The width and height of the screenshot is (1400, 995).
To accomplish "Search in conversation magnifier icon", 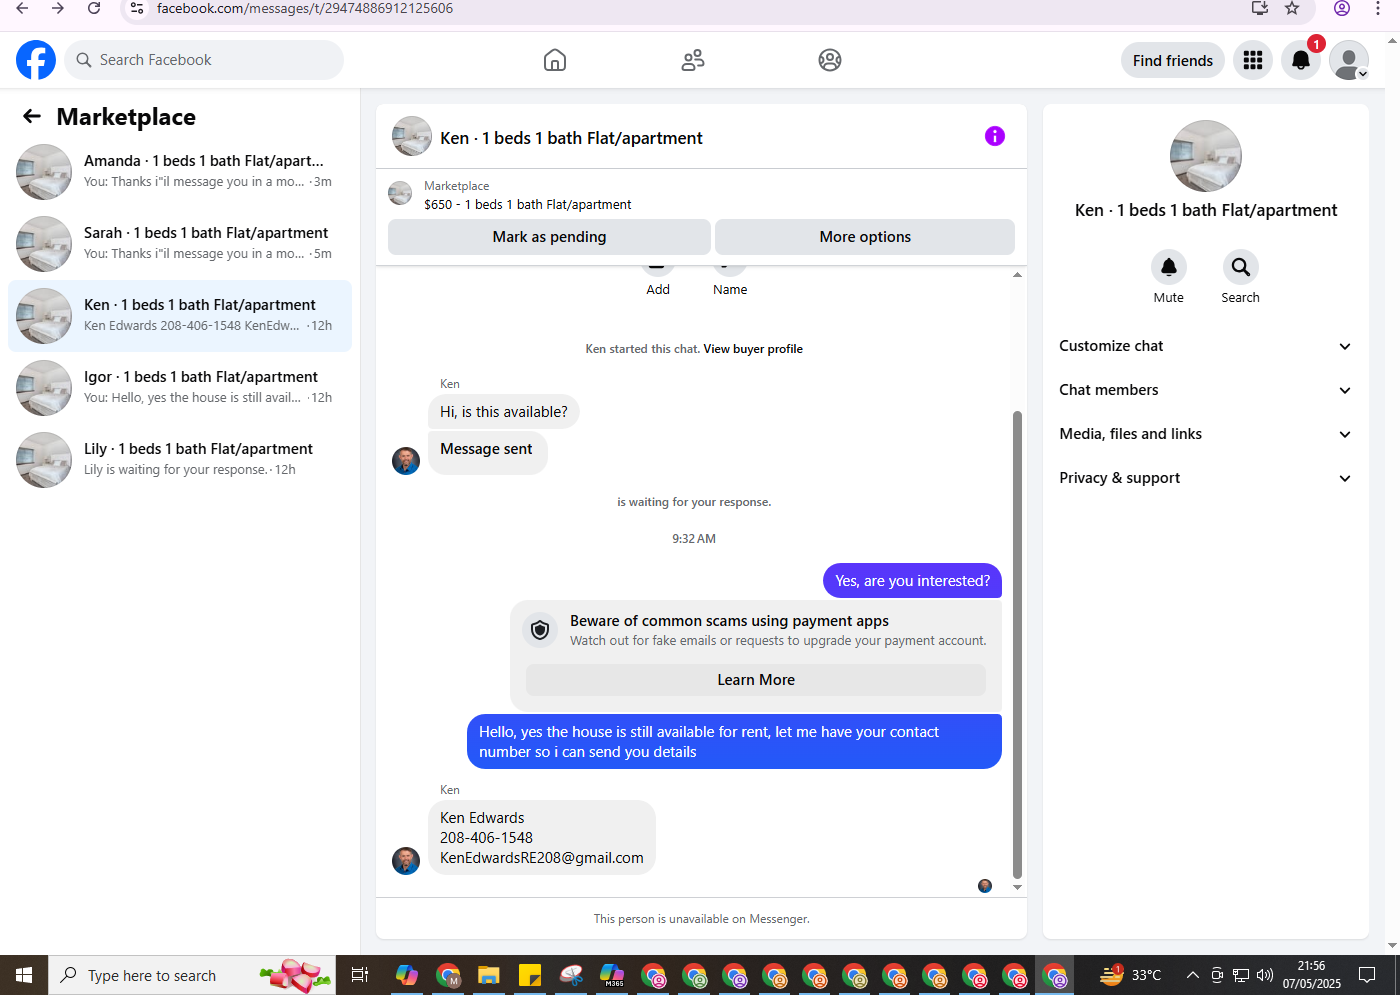I will pos(1240,267).
